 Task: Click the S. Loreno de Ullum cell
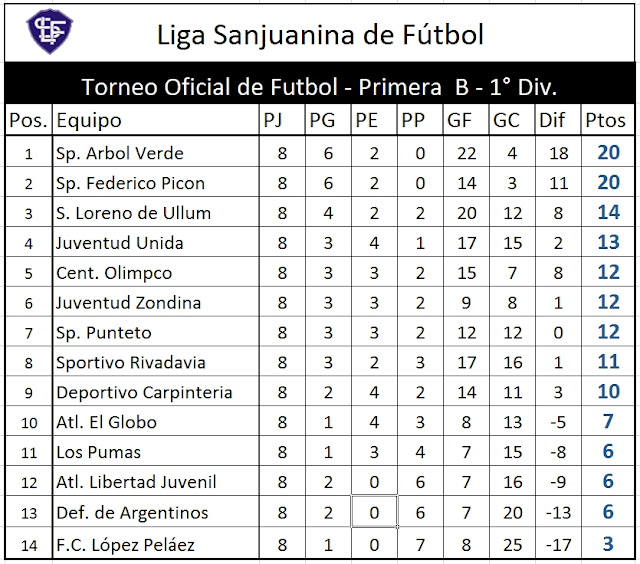click(x=156, y=213)
